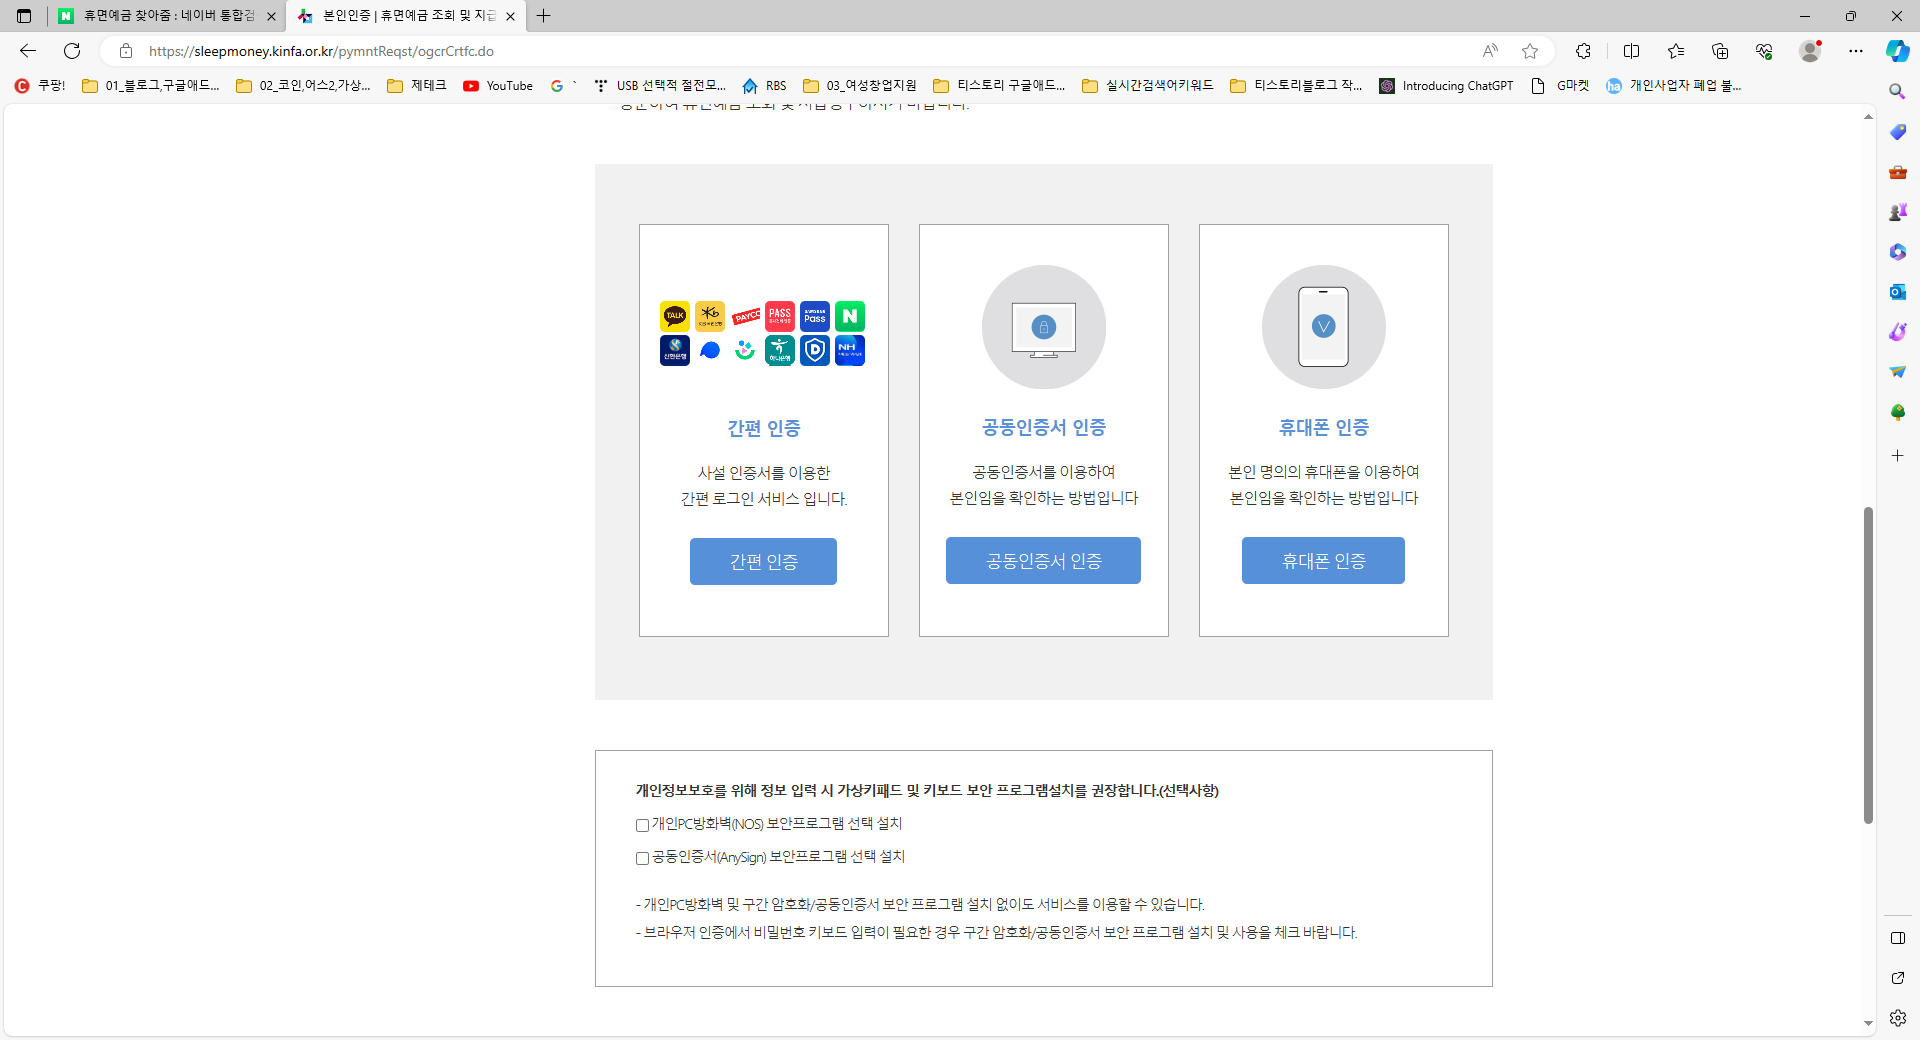Choose the PAYCO certificate icon

[745, 316]
